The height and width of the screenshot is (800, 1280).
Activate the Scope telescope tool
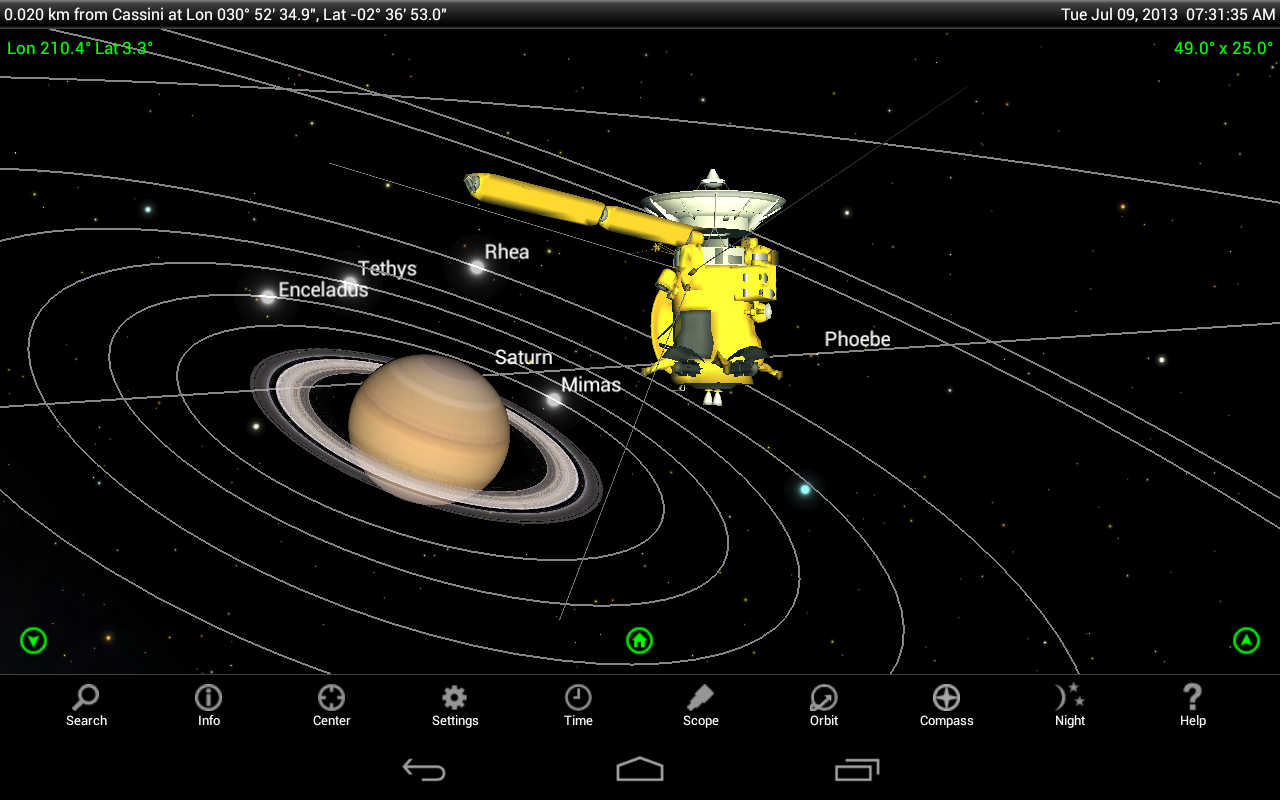(x=701, y=705)
